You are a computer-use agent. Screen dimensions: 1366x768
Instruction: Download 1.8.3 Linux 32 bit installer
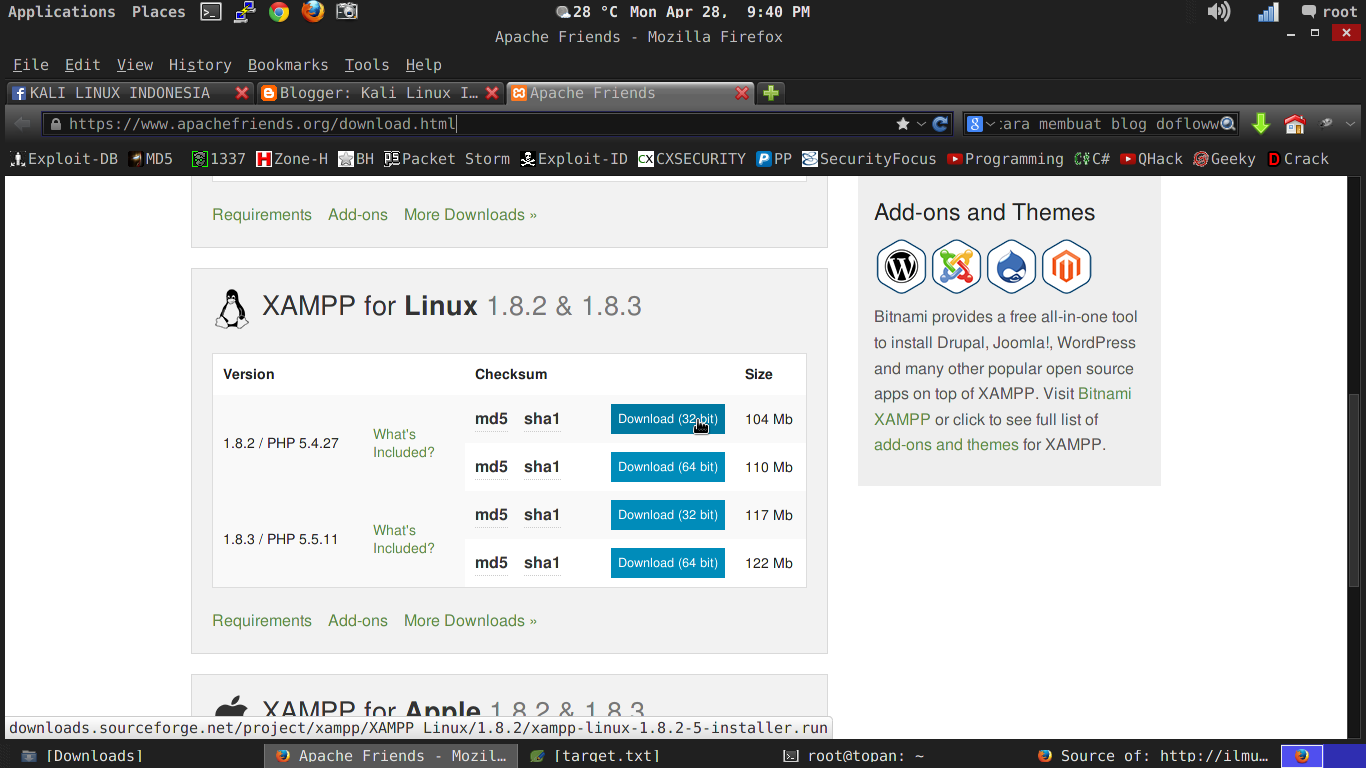668,515
